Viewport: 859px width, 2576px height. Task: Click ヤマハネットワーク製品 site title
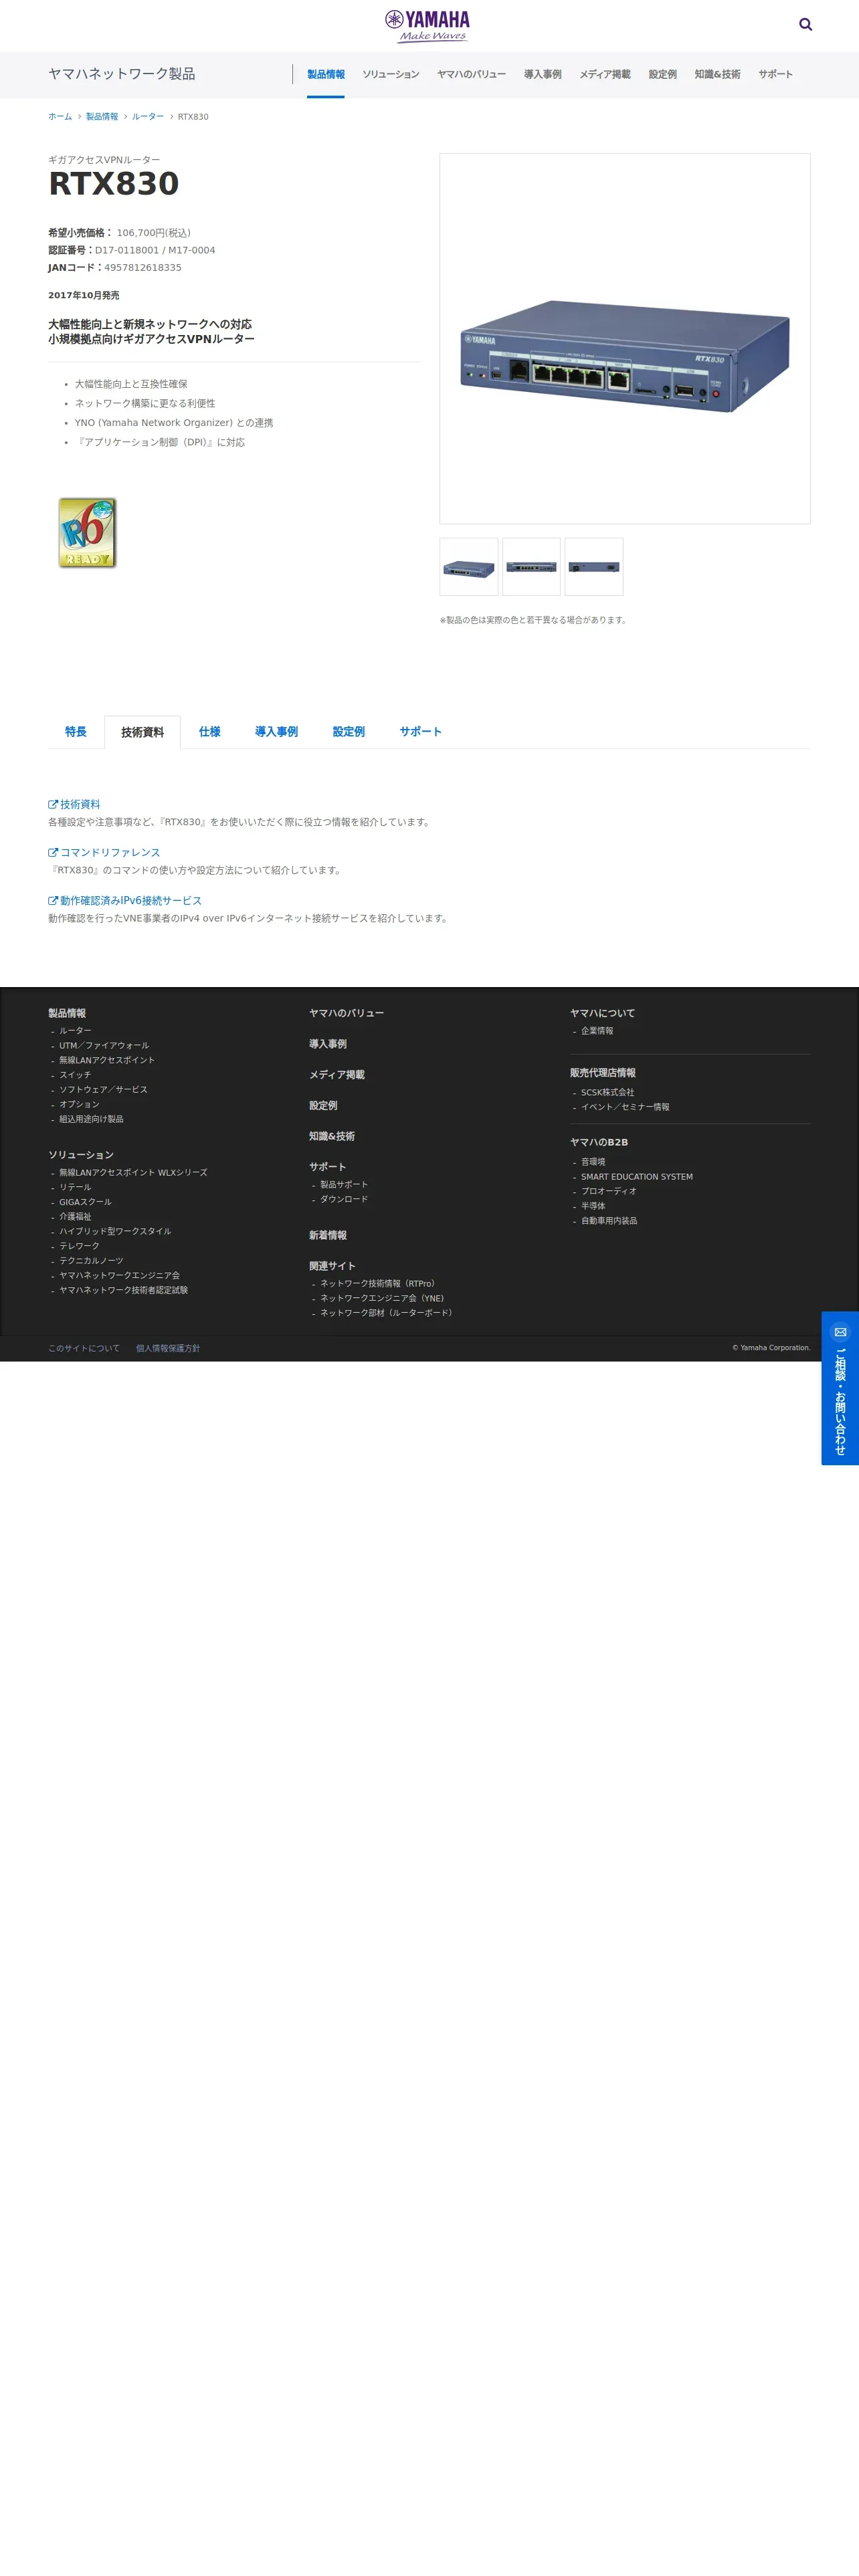(122, 74)
